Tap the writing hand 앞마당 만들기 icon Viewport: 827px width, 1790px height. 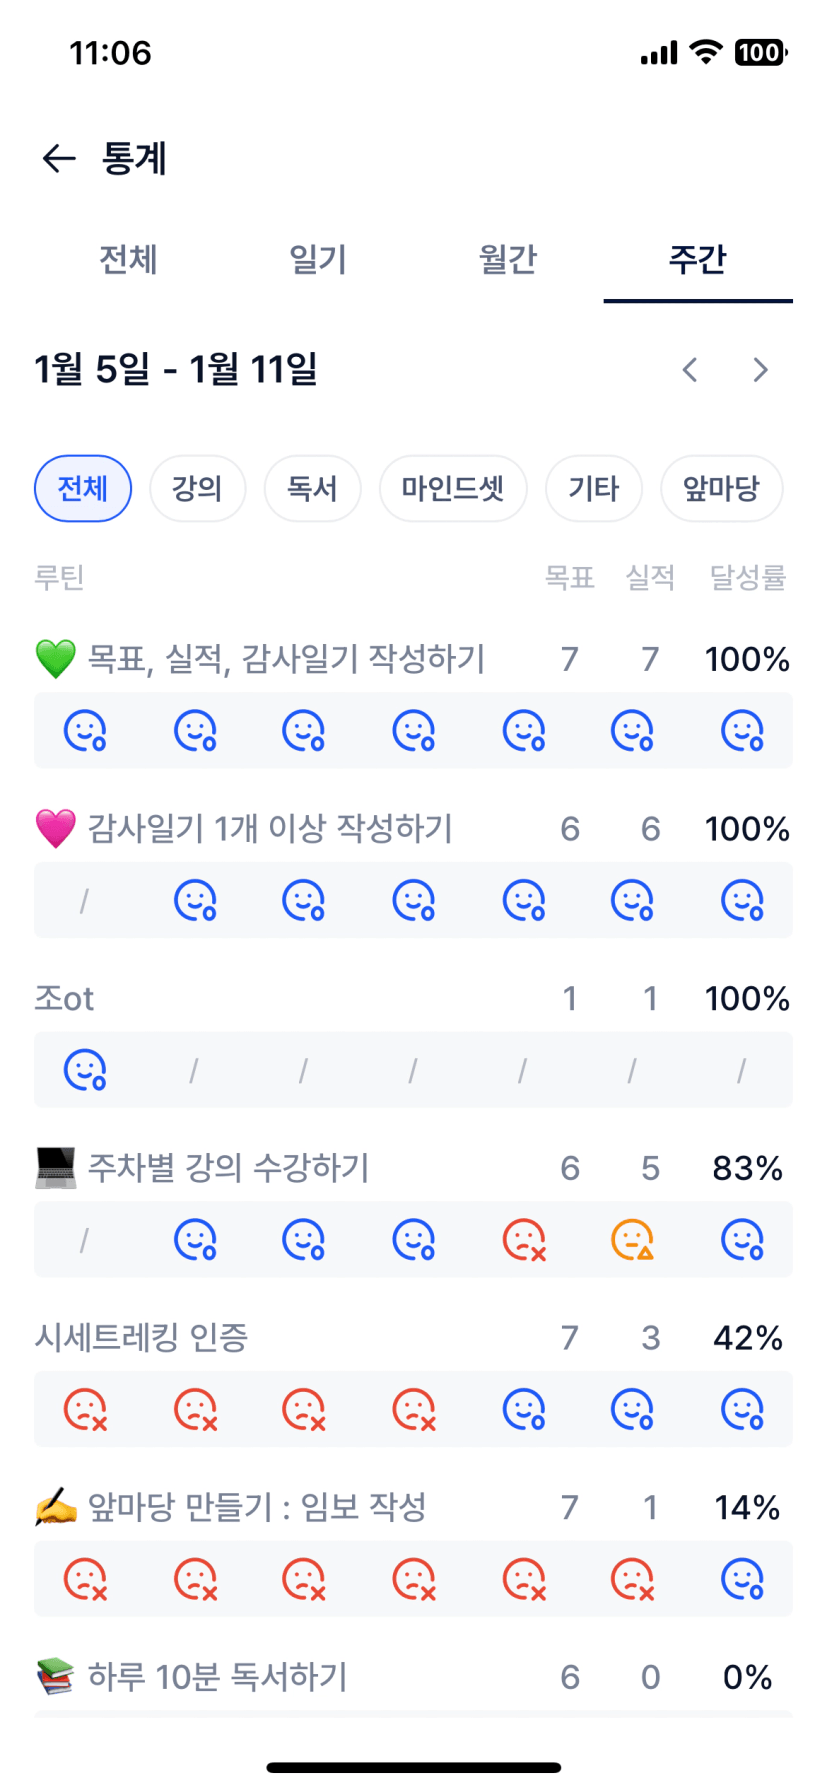(56, 1507)
